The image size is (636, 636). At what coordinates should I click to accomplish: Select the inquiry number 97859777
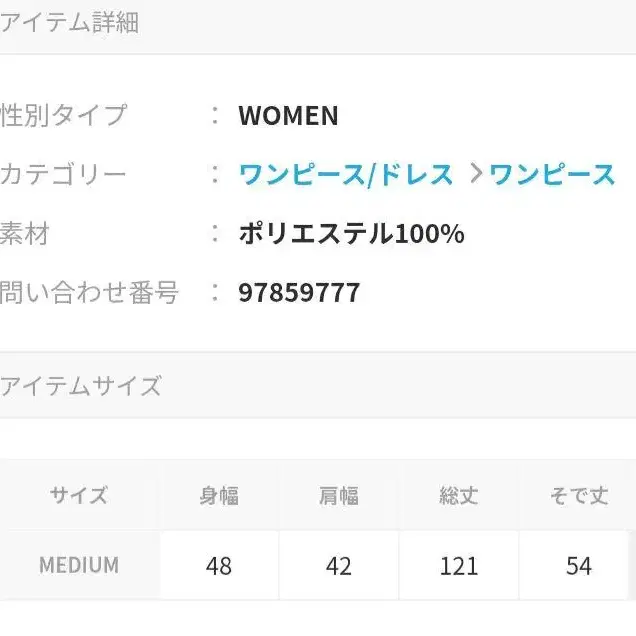pos(299,293)
